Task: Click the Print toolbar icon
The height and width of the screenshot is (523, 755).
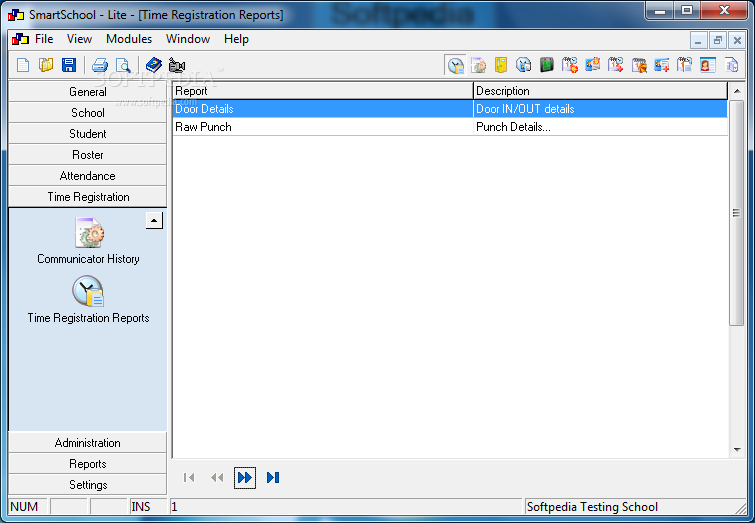Action: point(100,65)
